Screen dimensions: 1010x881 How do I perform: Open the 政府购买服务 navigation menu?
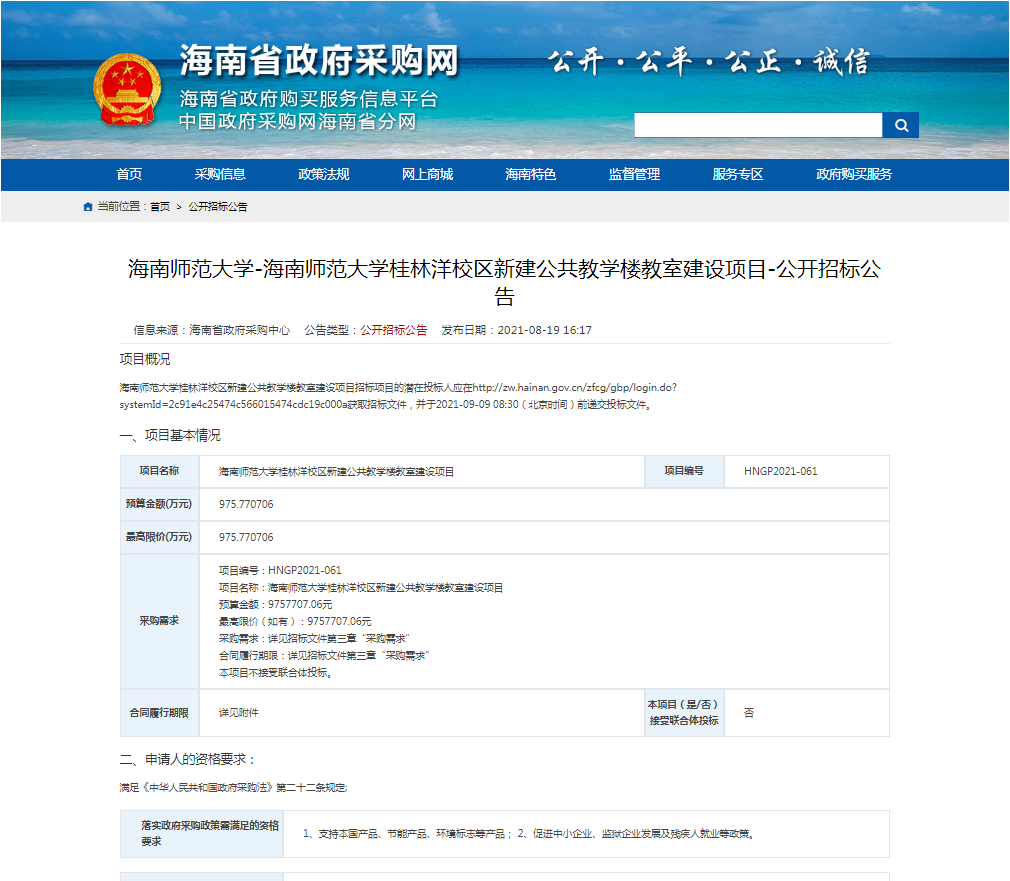pos(853,175)
